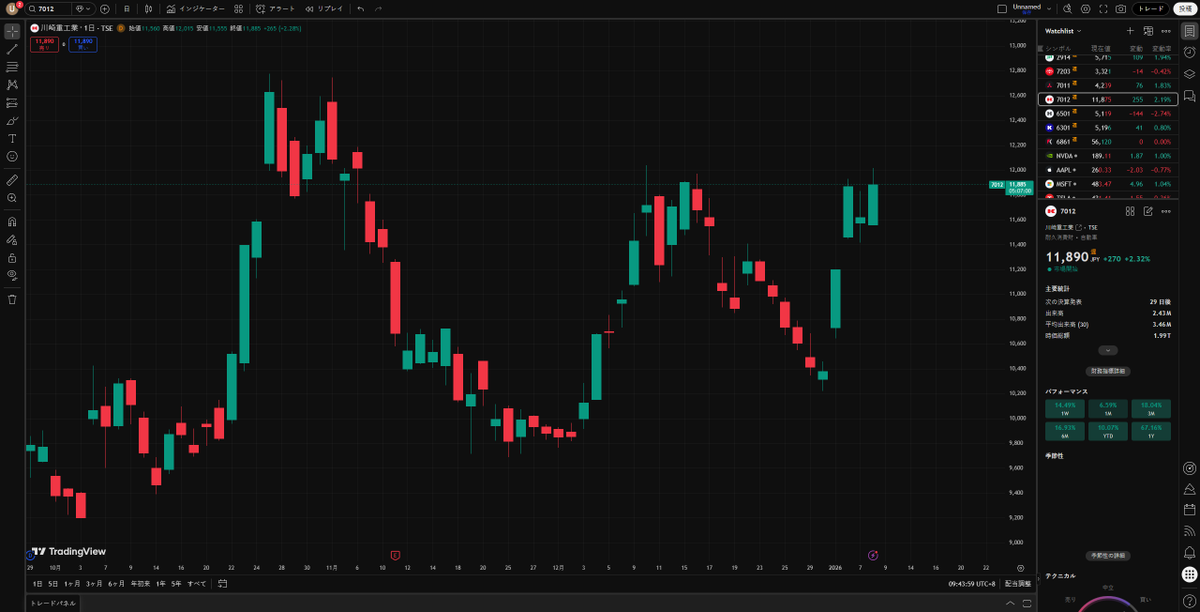Select 7011 row in watchlist
1200x612 pixels.
pyautogui.click(x=1107, y=85)
